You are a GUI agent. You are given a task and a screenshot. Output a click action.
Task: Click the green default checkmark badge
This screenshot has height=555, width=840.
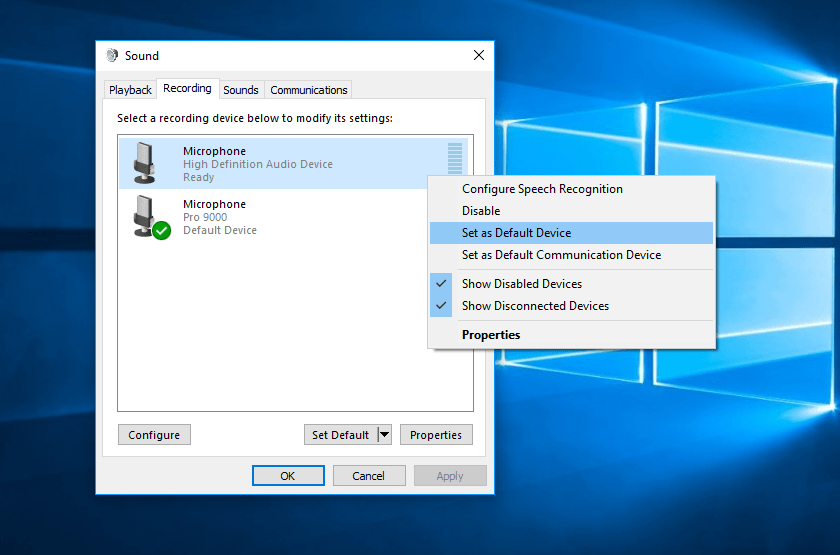161,230
